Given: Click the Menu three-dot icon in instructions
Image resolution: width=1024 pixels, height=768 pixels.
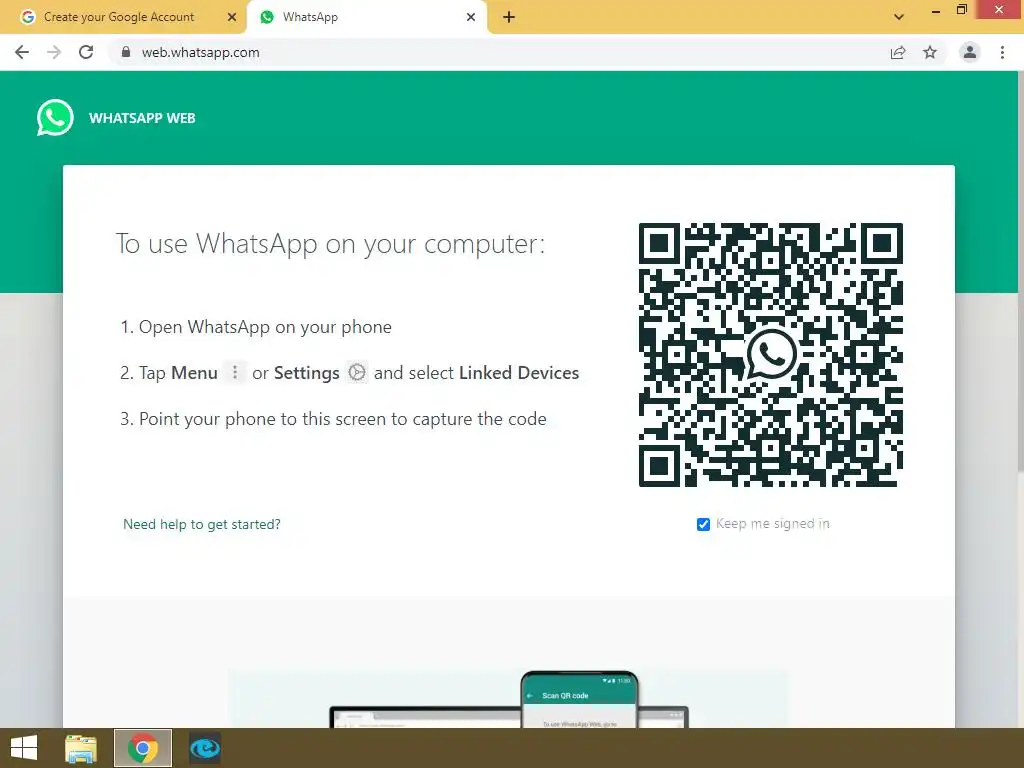Looking at the screenshot, I should pos(235,372).
